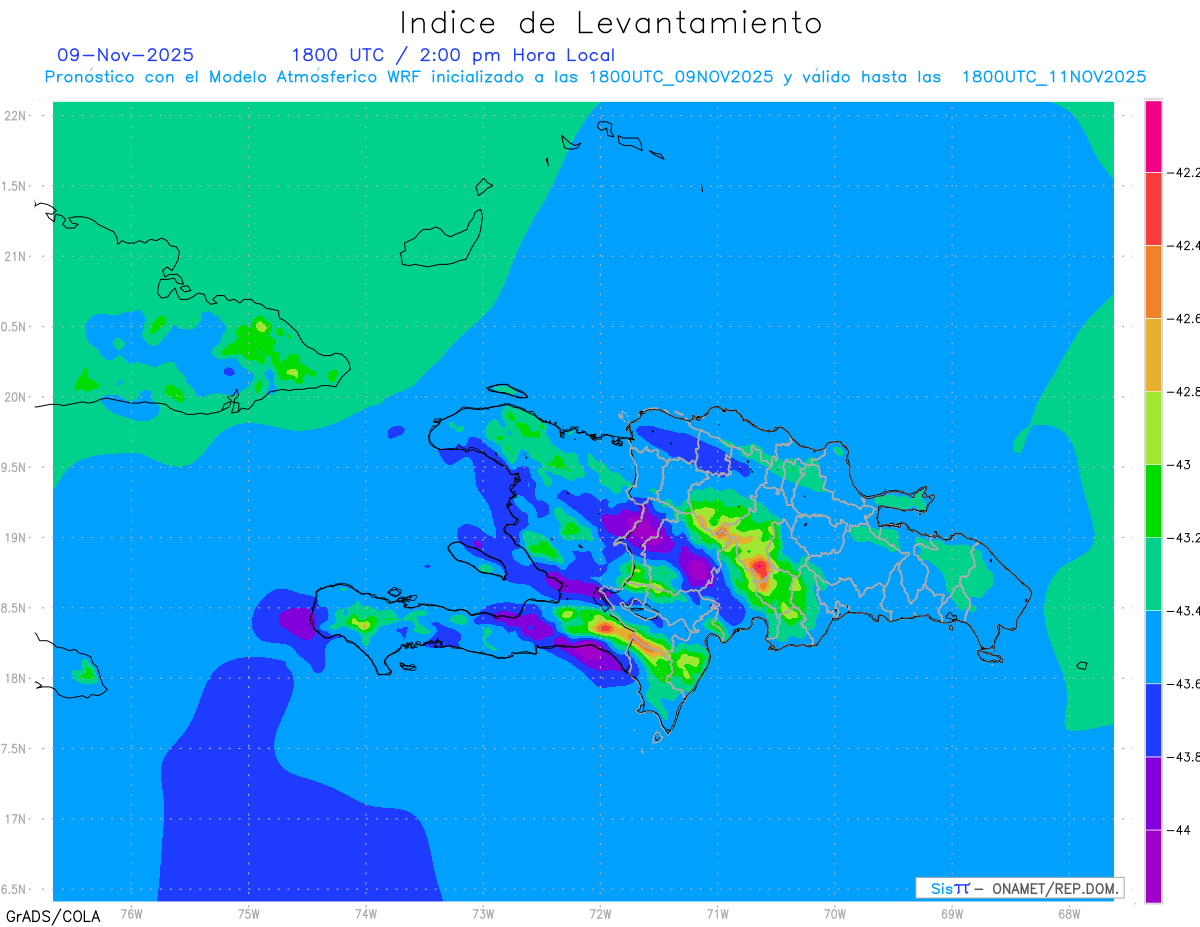Image resolution: width=1200 pixels, height=927 pixels.
Task: Click the '-43.6' legend value
Action: (x=1185, y=683)
